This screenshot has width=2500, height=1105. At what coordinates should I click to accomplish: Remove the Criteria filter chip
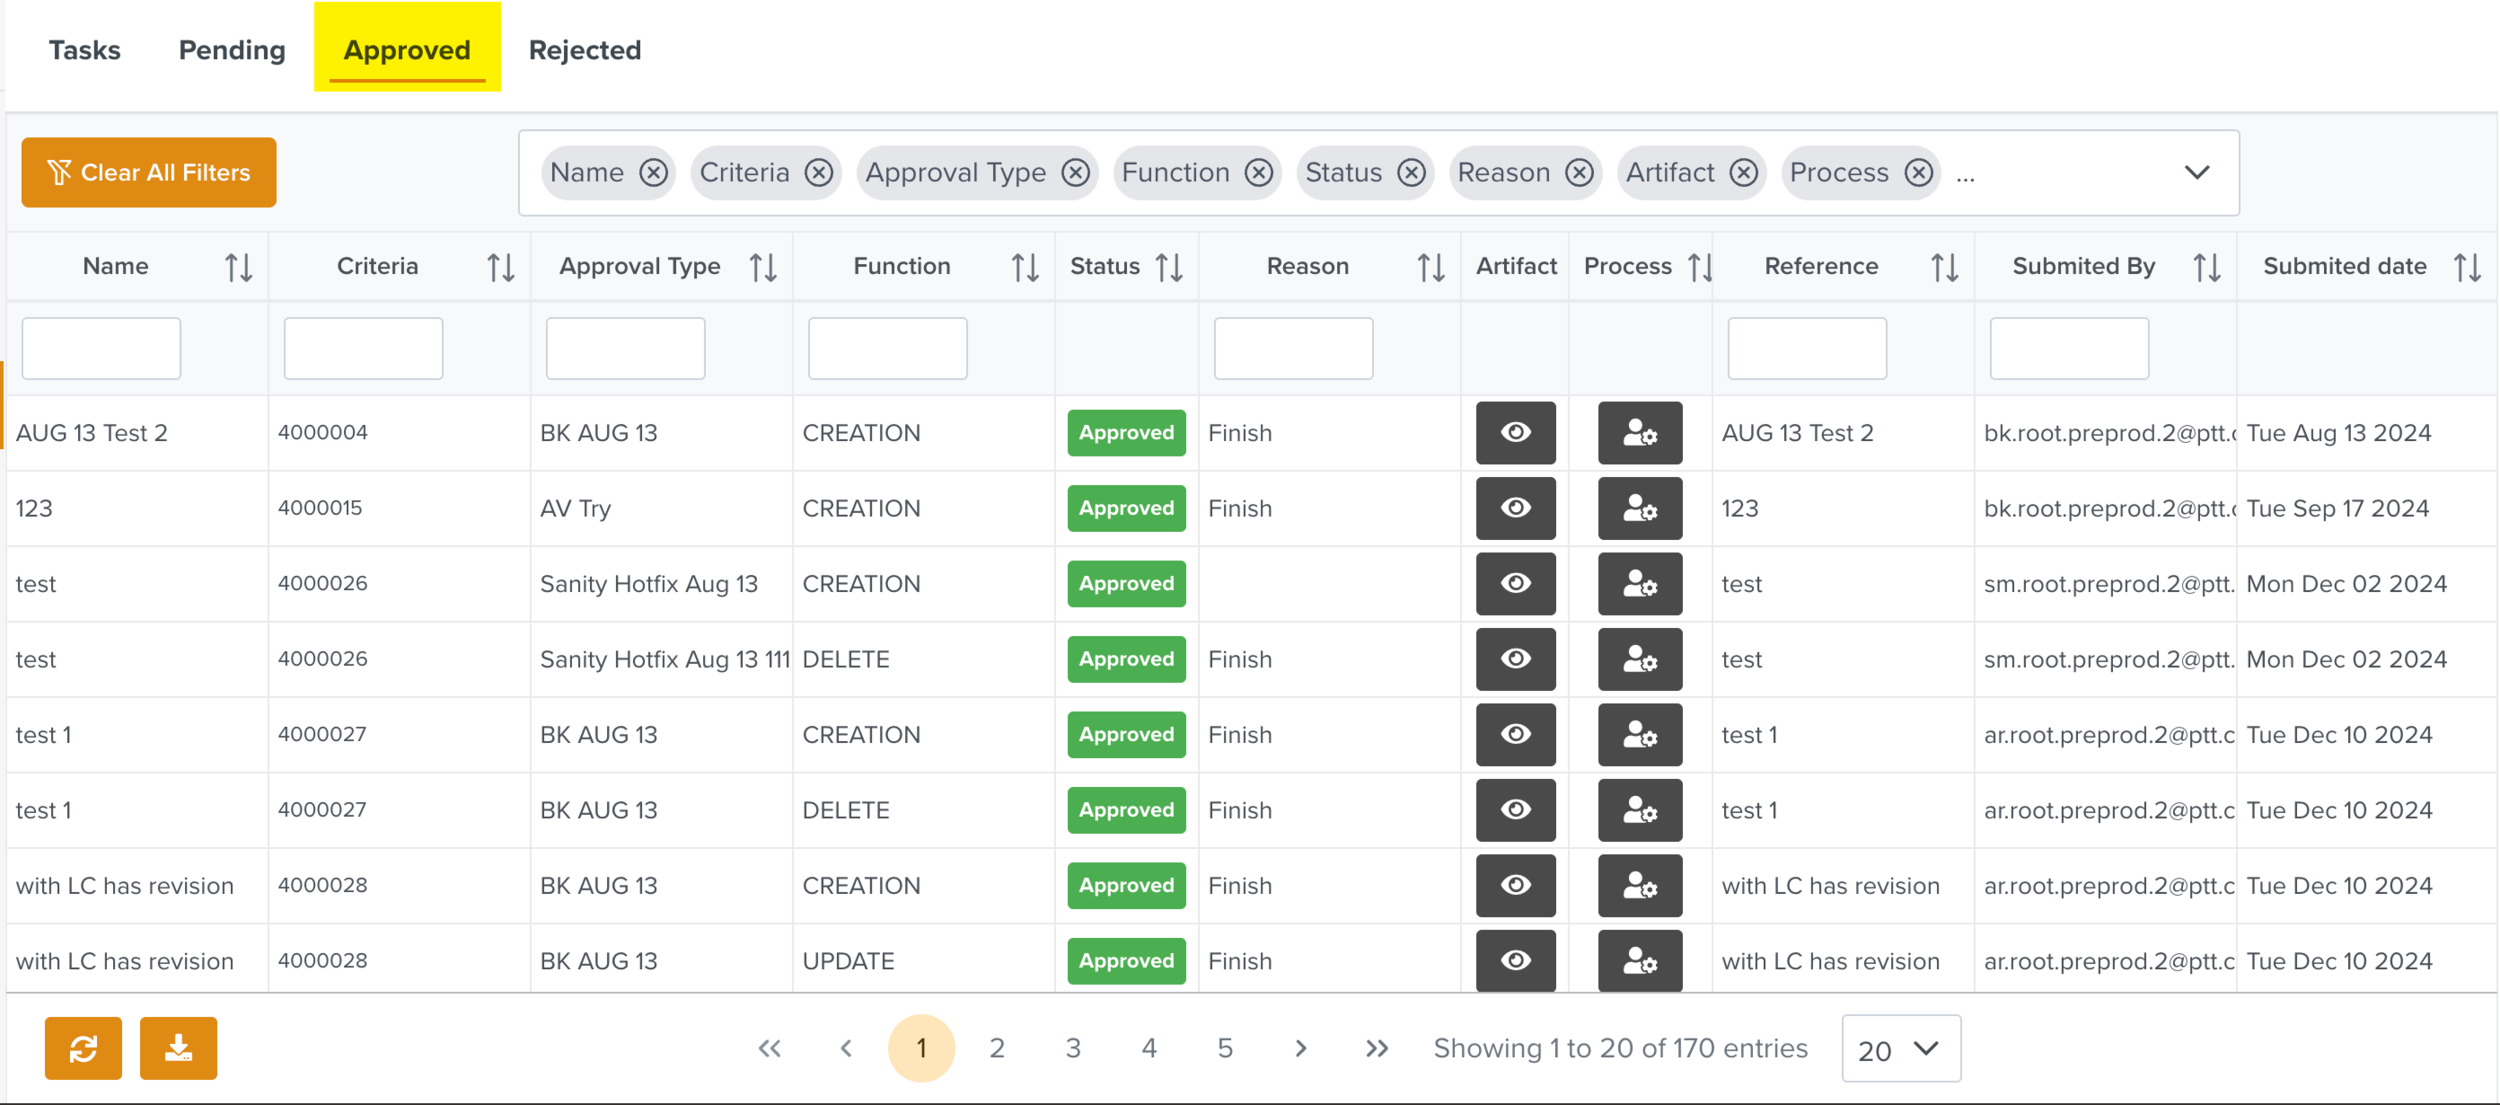click(819, 173)
